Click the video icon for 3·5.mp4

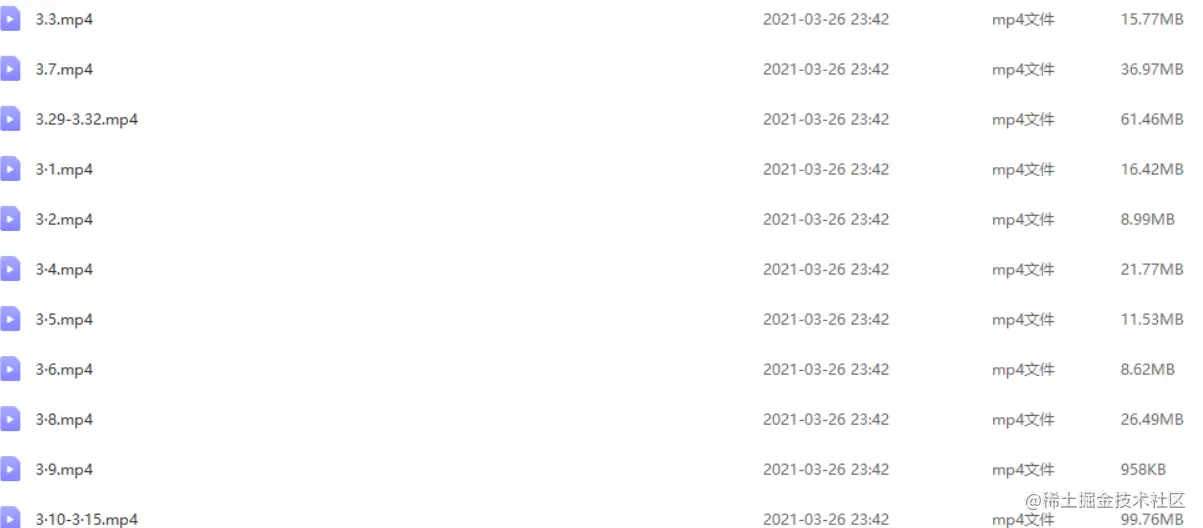click(x=10, y=319)
